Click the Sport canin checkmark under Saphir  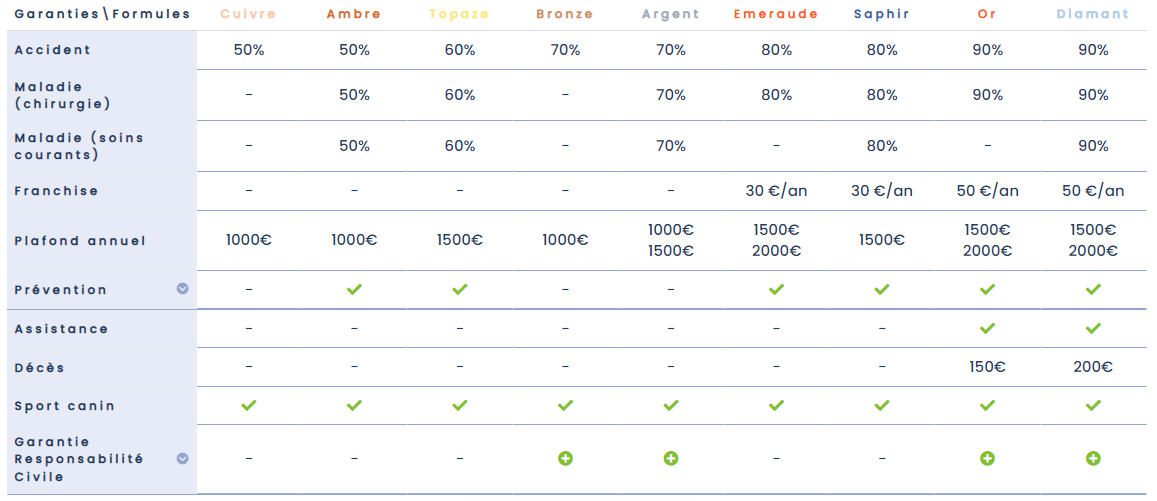point(882,405)
